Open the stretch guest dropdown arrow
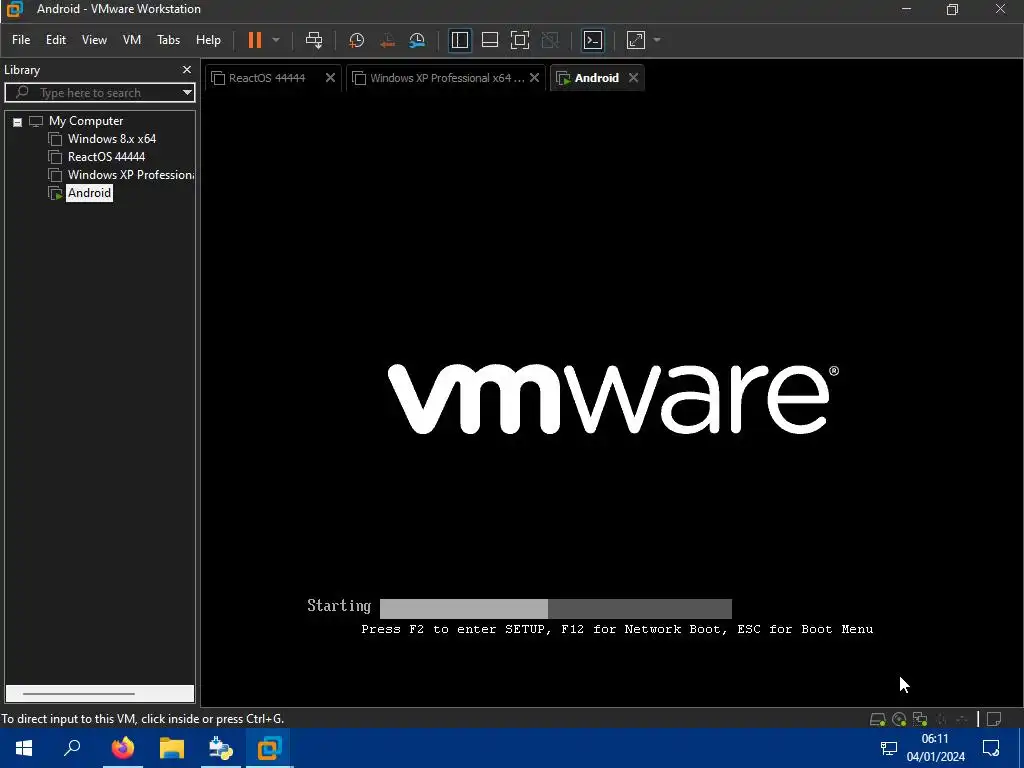 click(x=657, y=40)
